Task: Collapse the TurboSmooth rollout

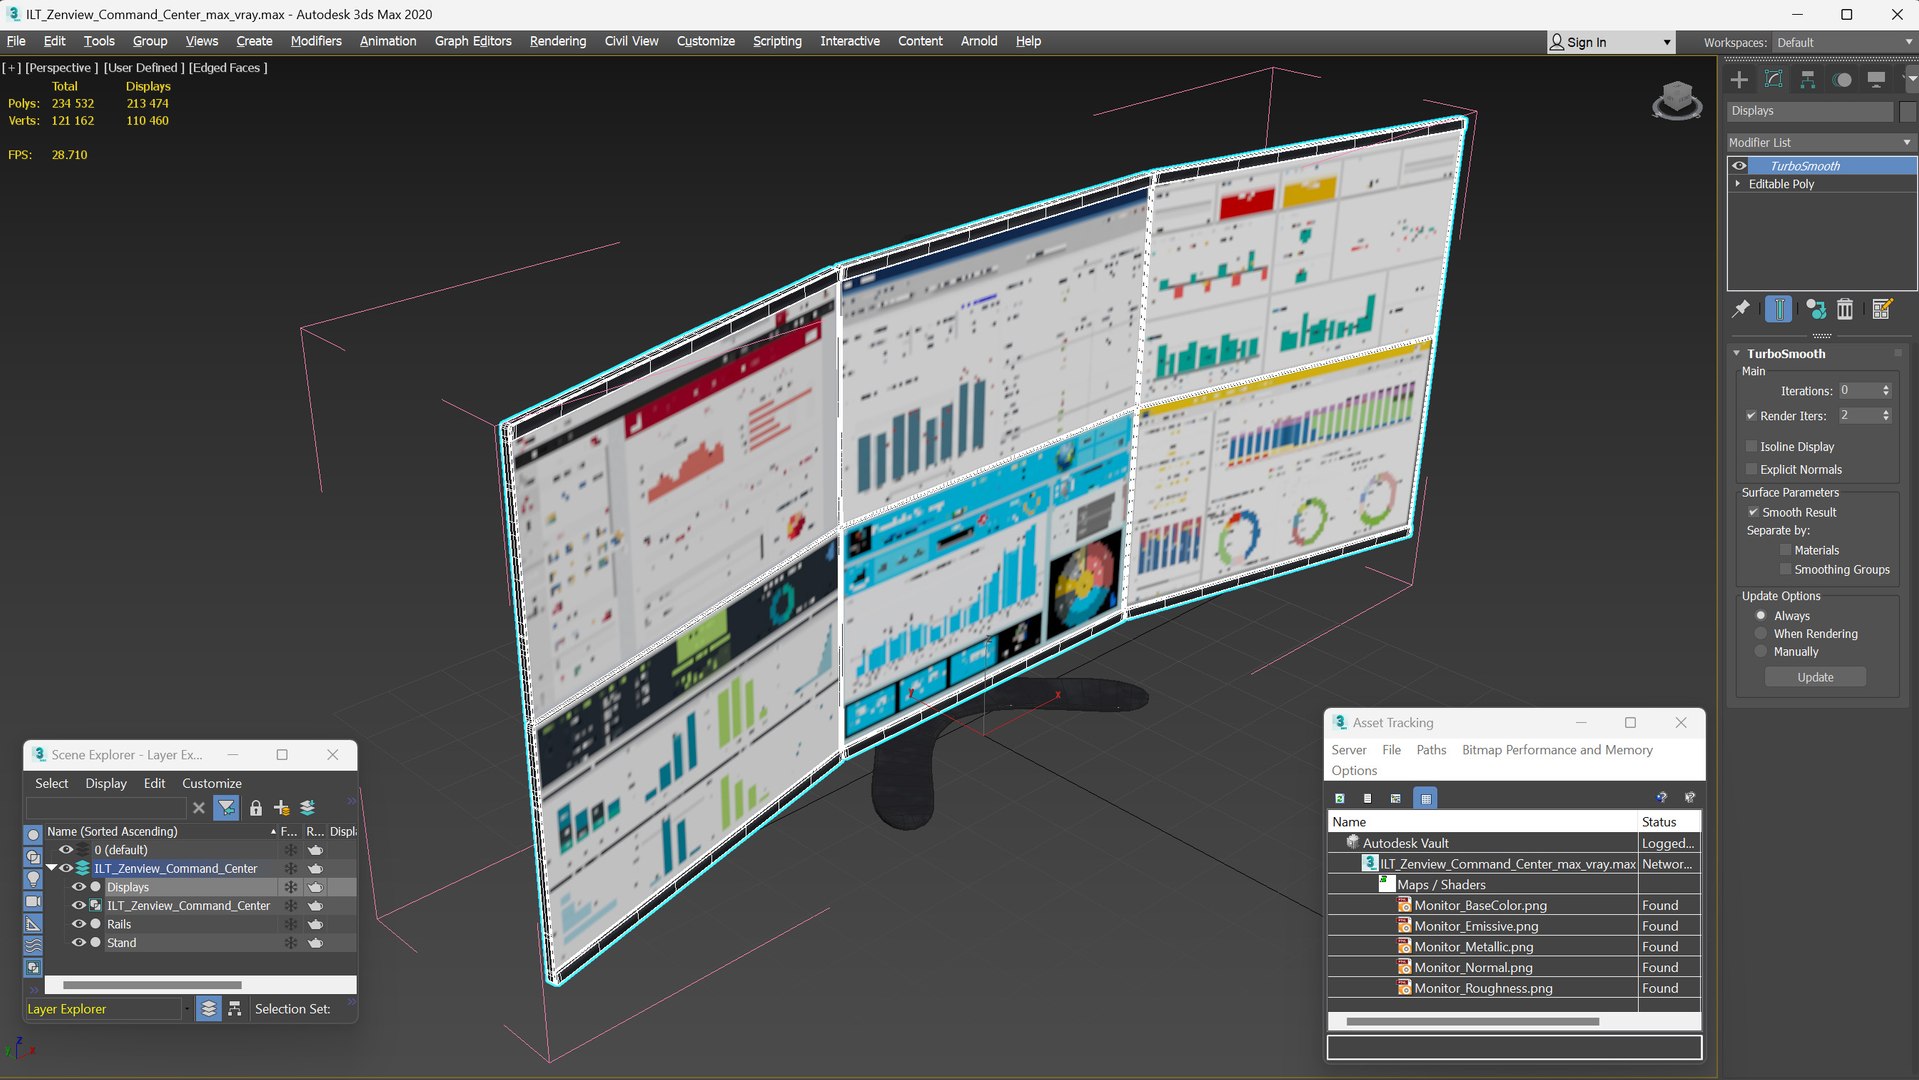Action: (x=1737, y=354)
